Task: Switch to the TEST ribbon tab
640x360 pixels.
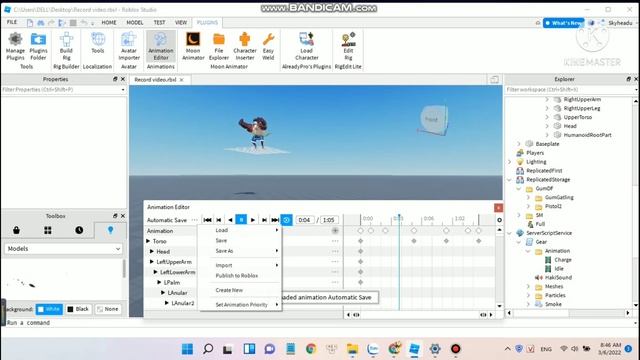Action: (160, 22)
